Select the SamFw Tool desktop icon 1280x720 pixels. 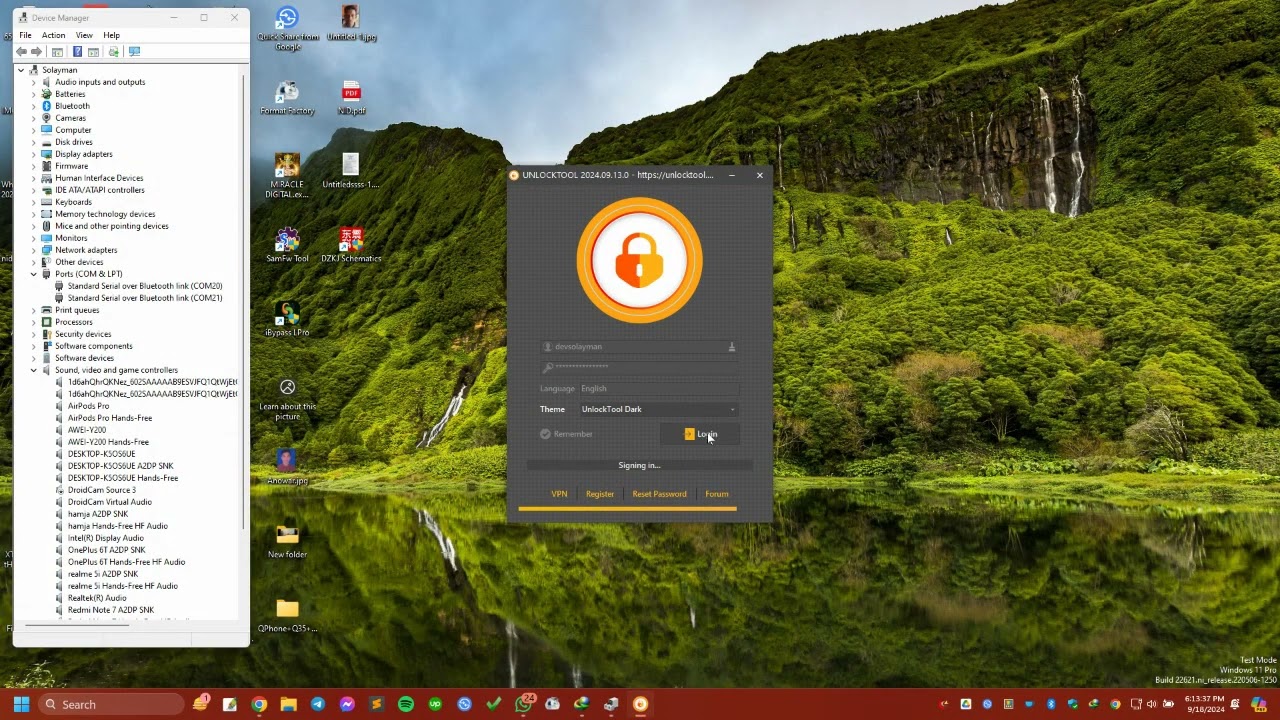[287, 245]
